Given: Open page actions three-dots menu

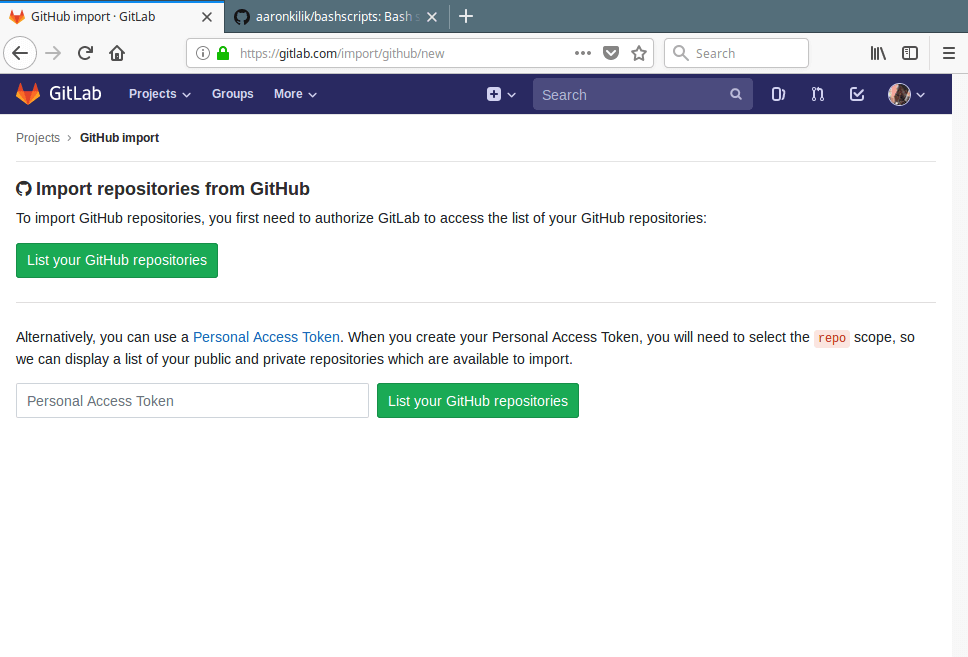Looking at the screenshot, I should (582, 53).
